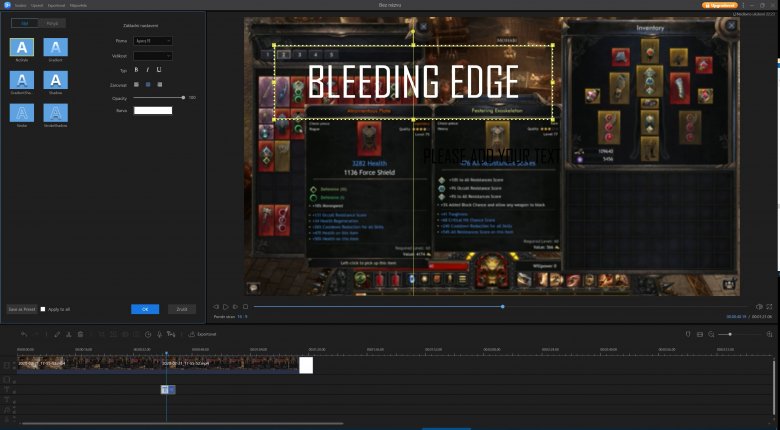Open the size (Velikost) dropdown

[x=153, y=56]
